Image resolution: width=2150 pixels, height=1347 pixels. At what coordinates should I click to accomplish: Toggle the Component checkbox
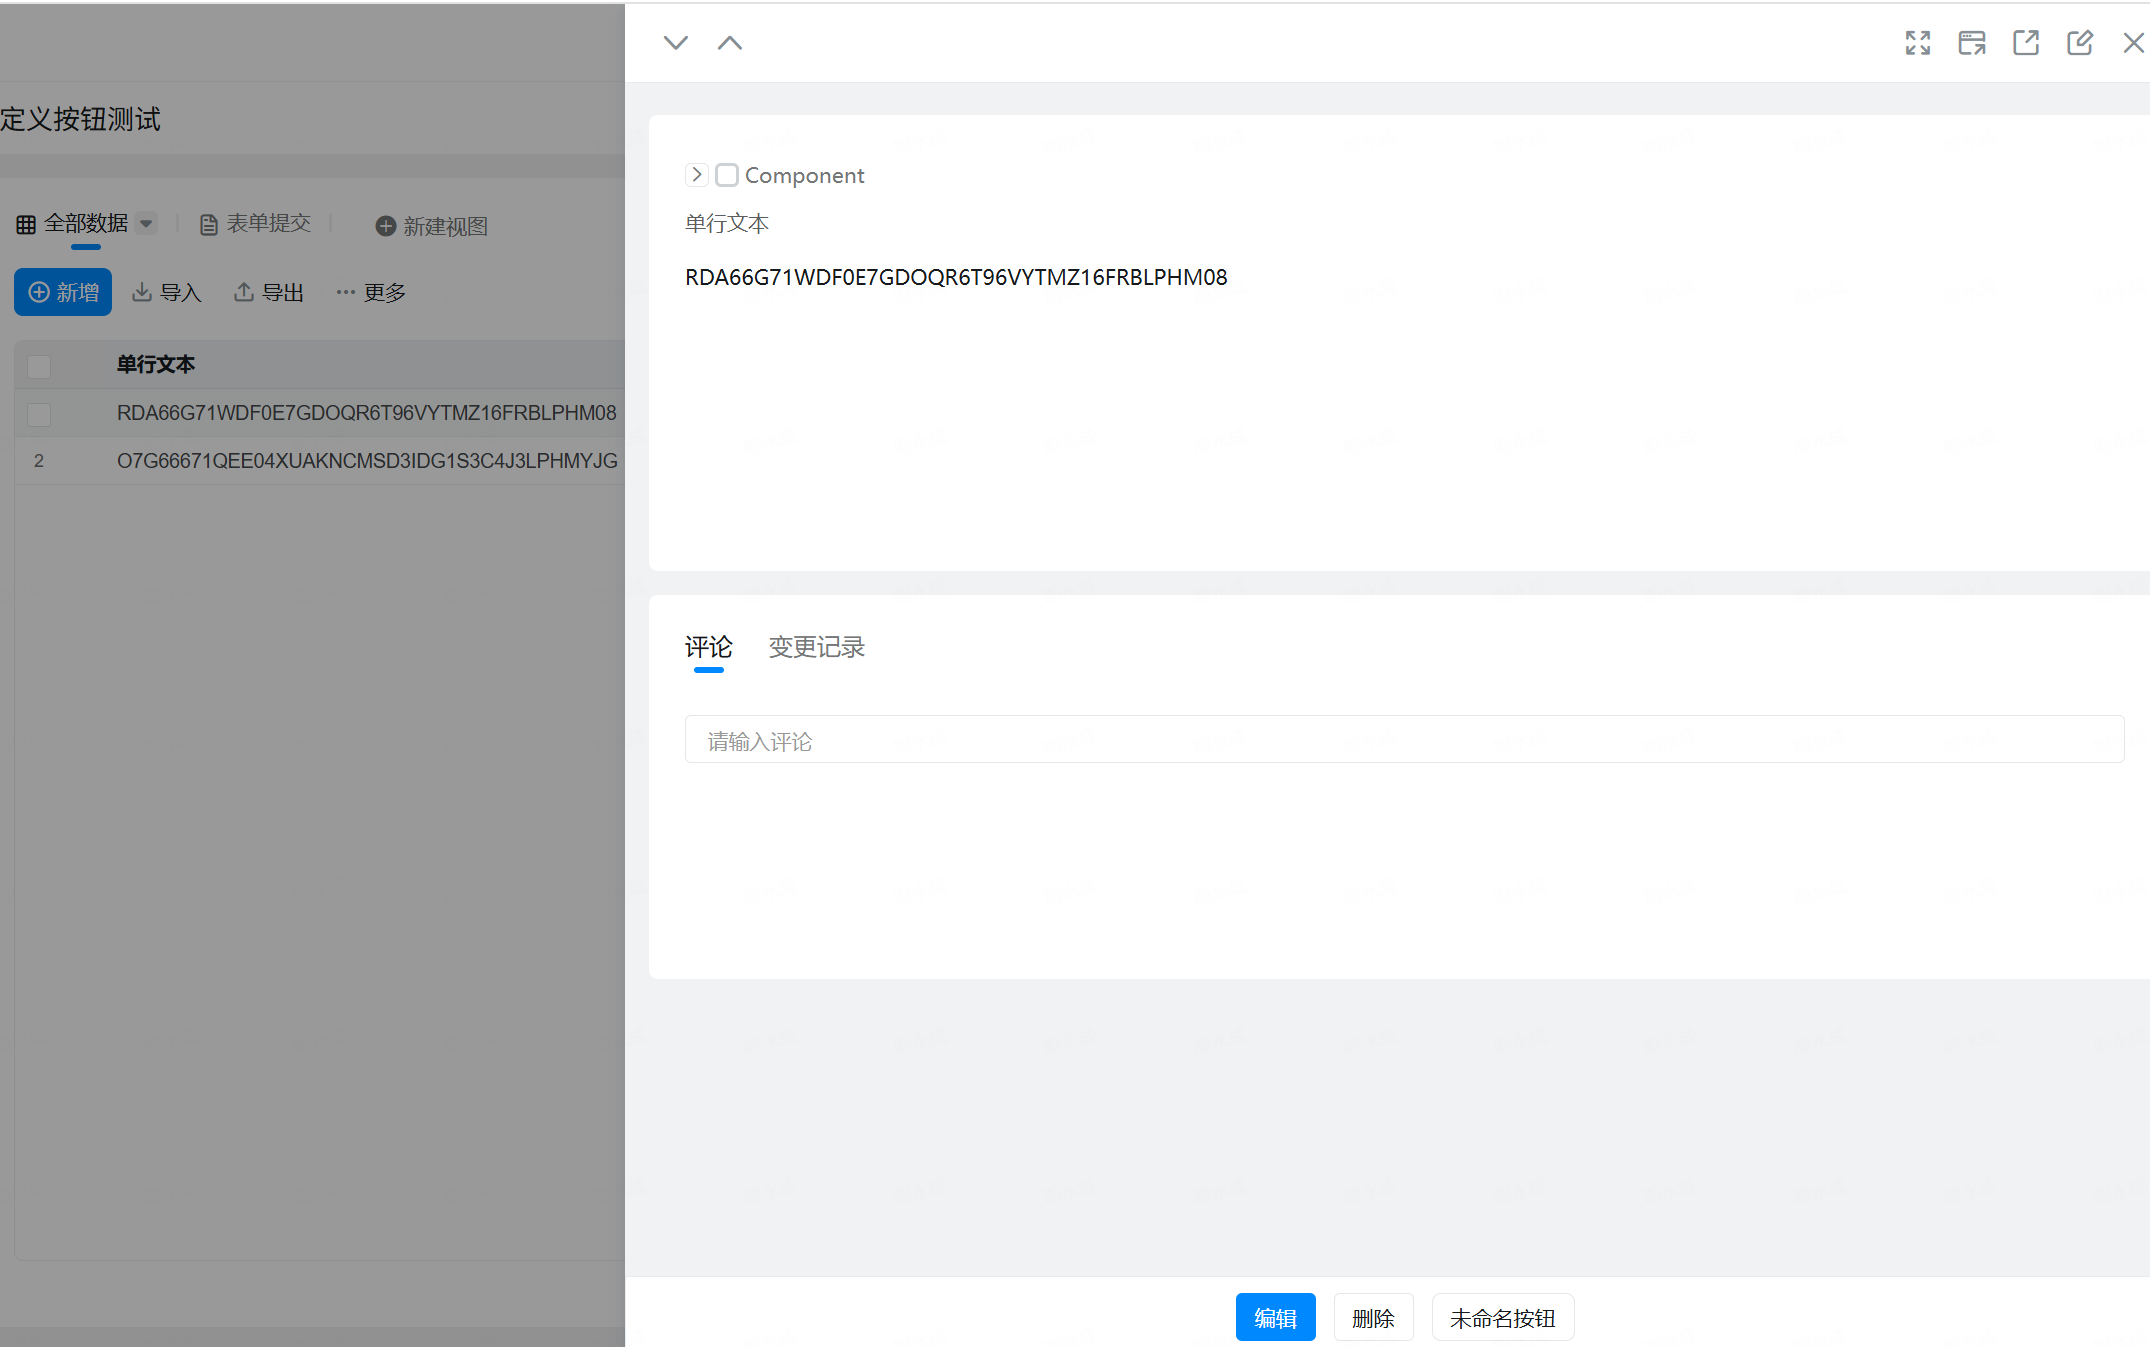coord(727,175)
